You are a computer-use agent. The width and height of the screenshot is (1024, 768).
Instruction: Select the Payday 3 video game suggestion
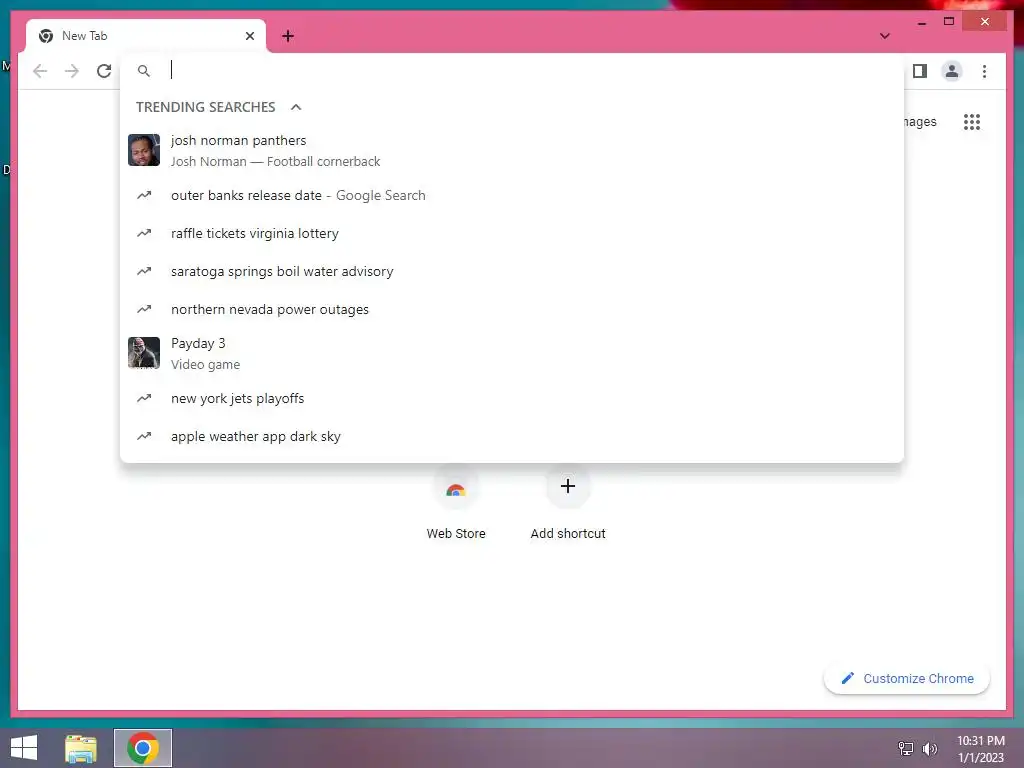tap(512, 353)
